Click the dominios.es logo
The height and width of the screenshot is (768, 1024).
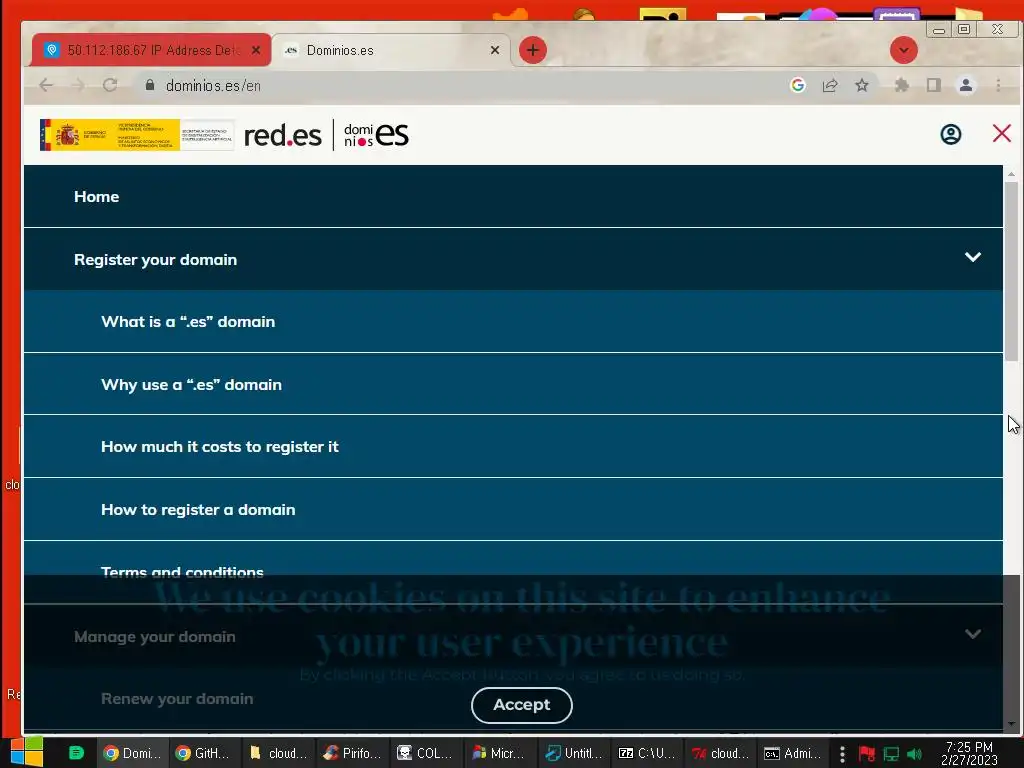pos(376,135)
